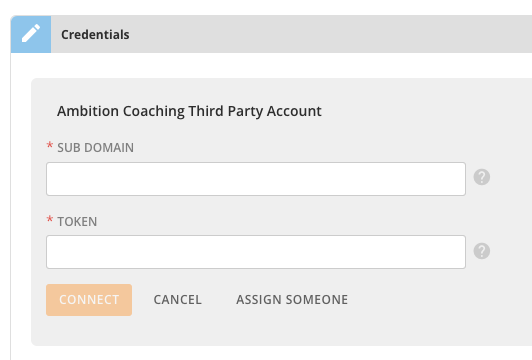Click the red asterisk beside TOKEN

click(50, 219)
